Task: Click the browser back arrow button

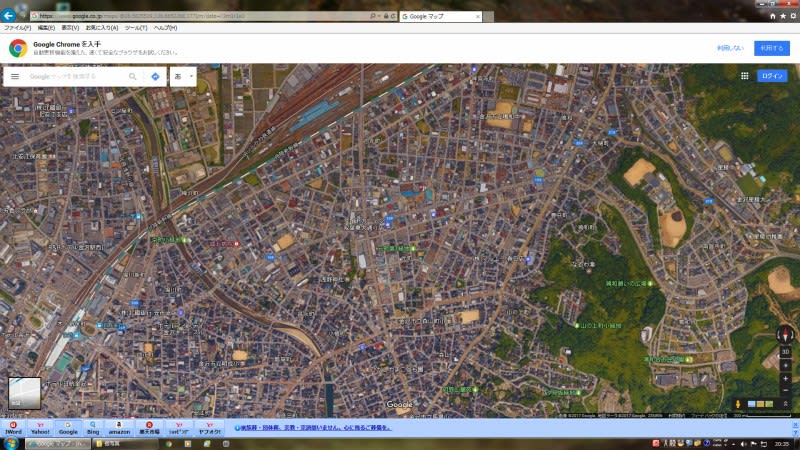Action: coord(8,15)
